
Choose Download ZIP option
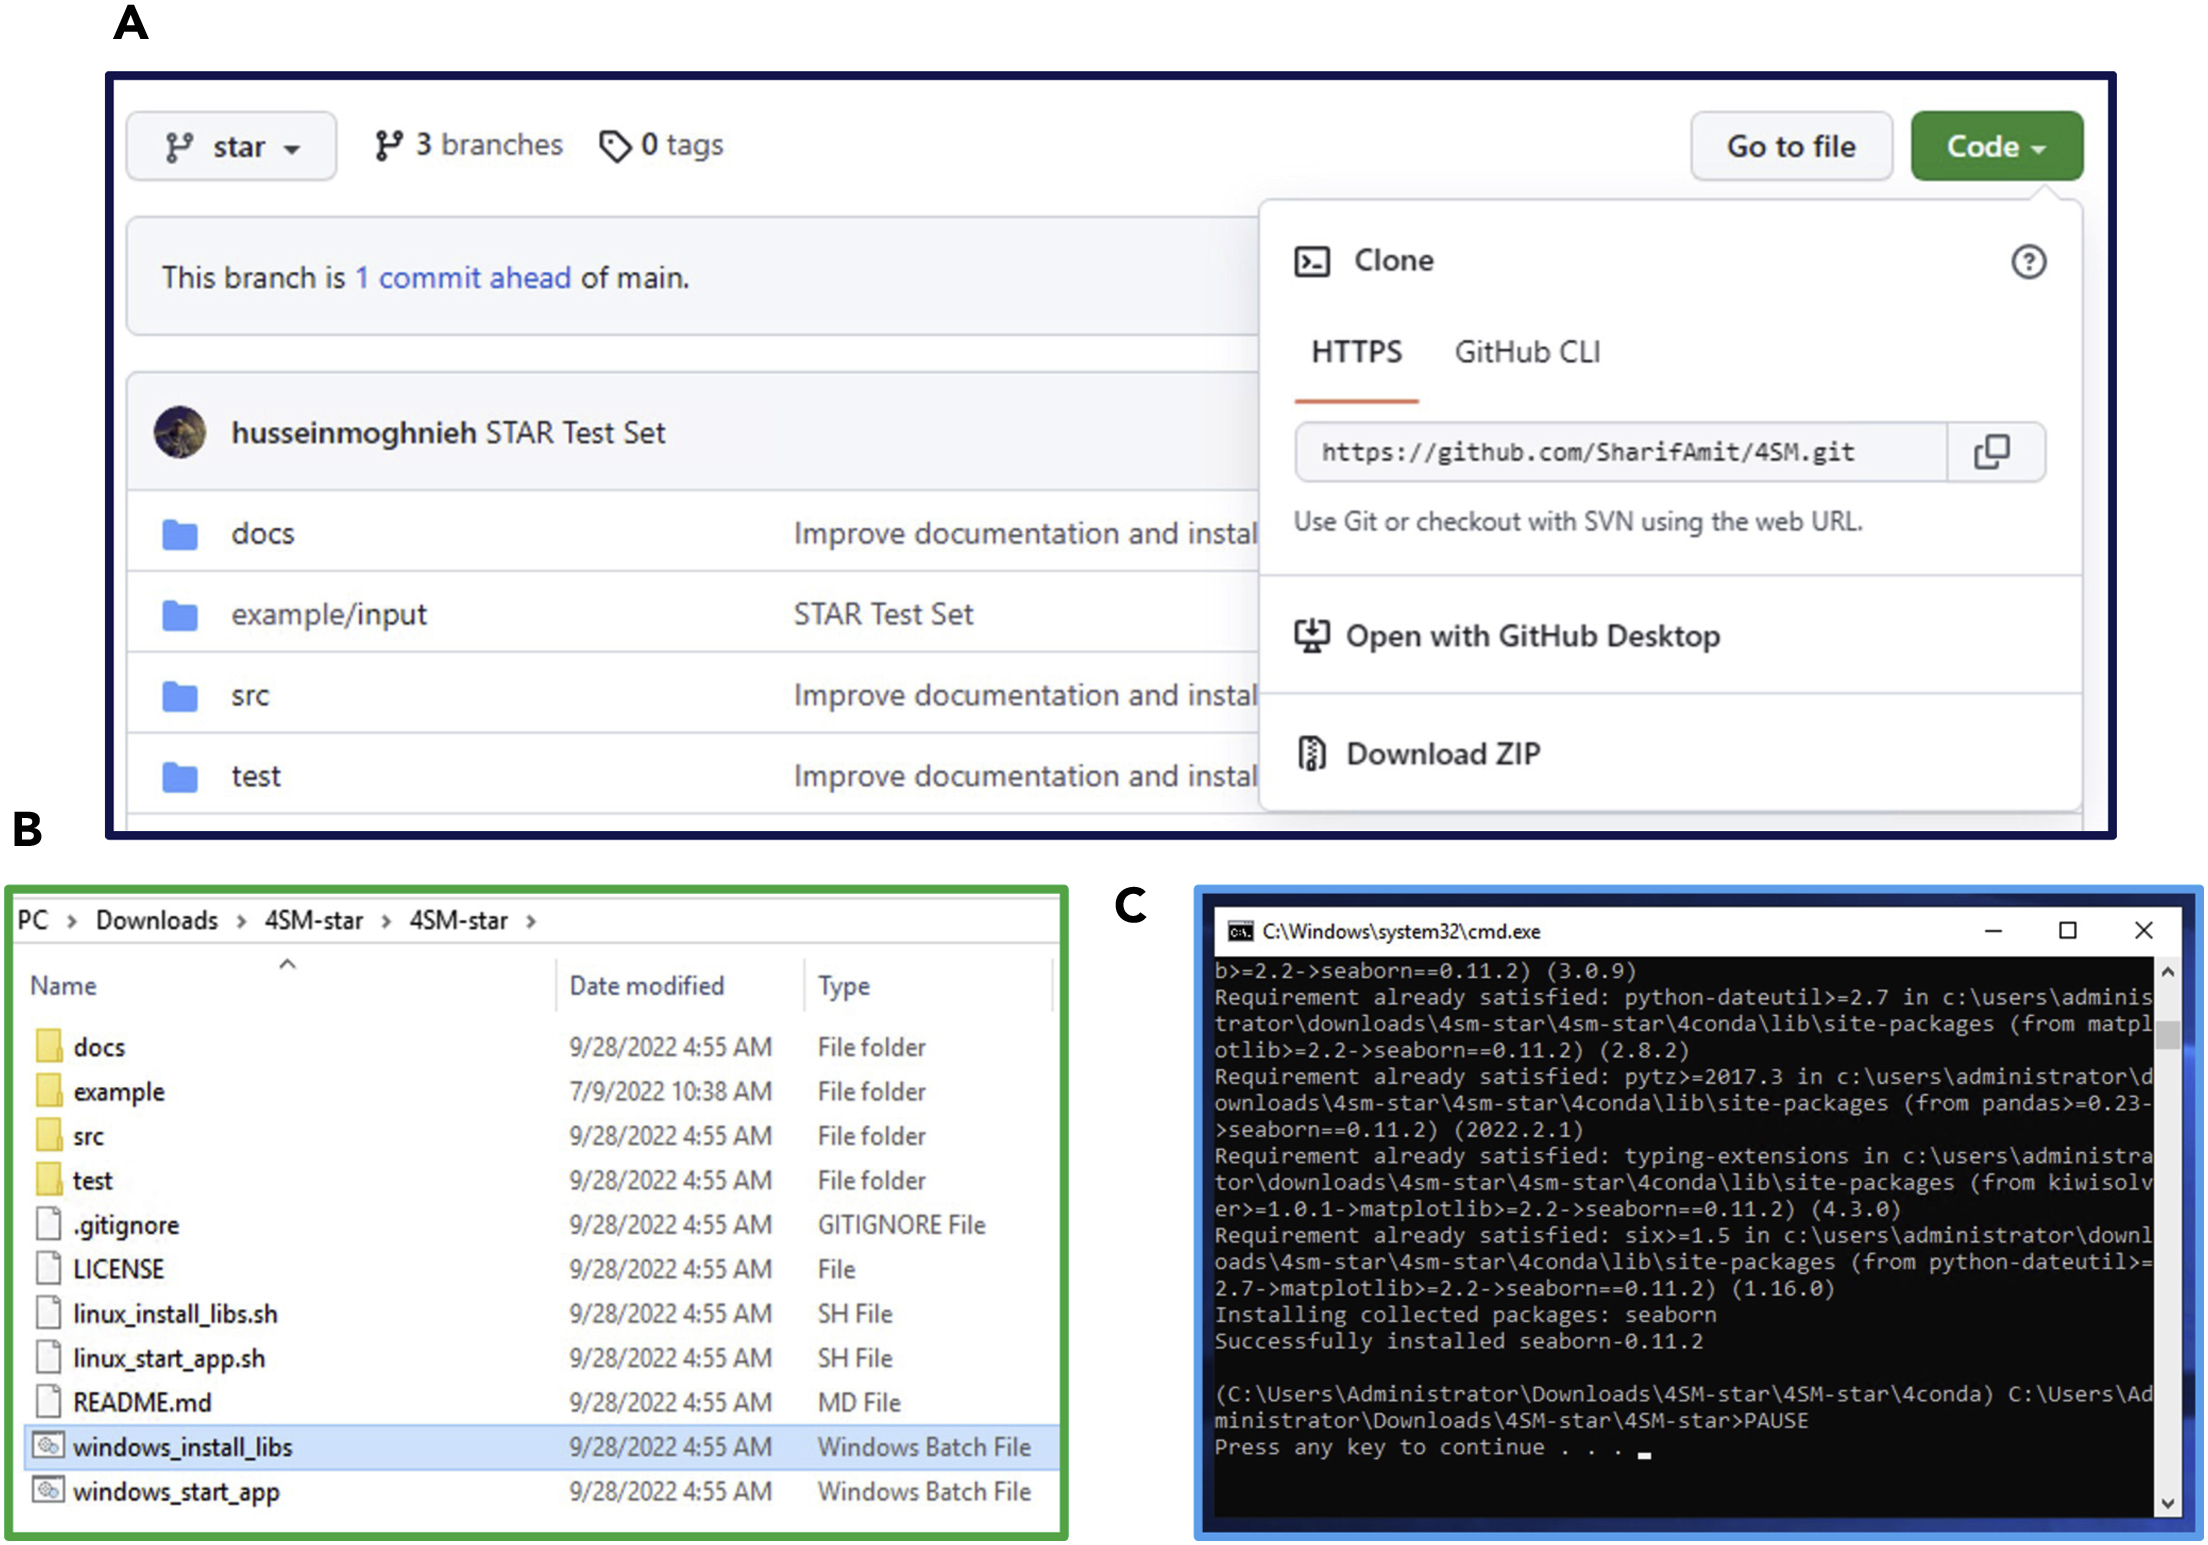click(x=1442, y=753)
